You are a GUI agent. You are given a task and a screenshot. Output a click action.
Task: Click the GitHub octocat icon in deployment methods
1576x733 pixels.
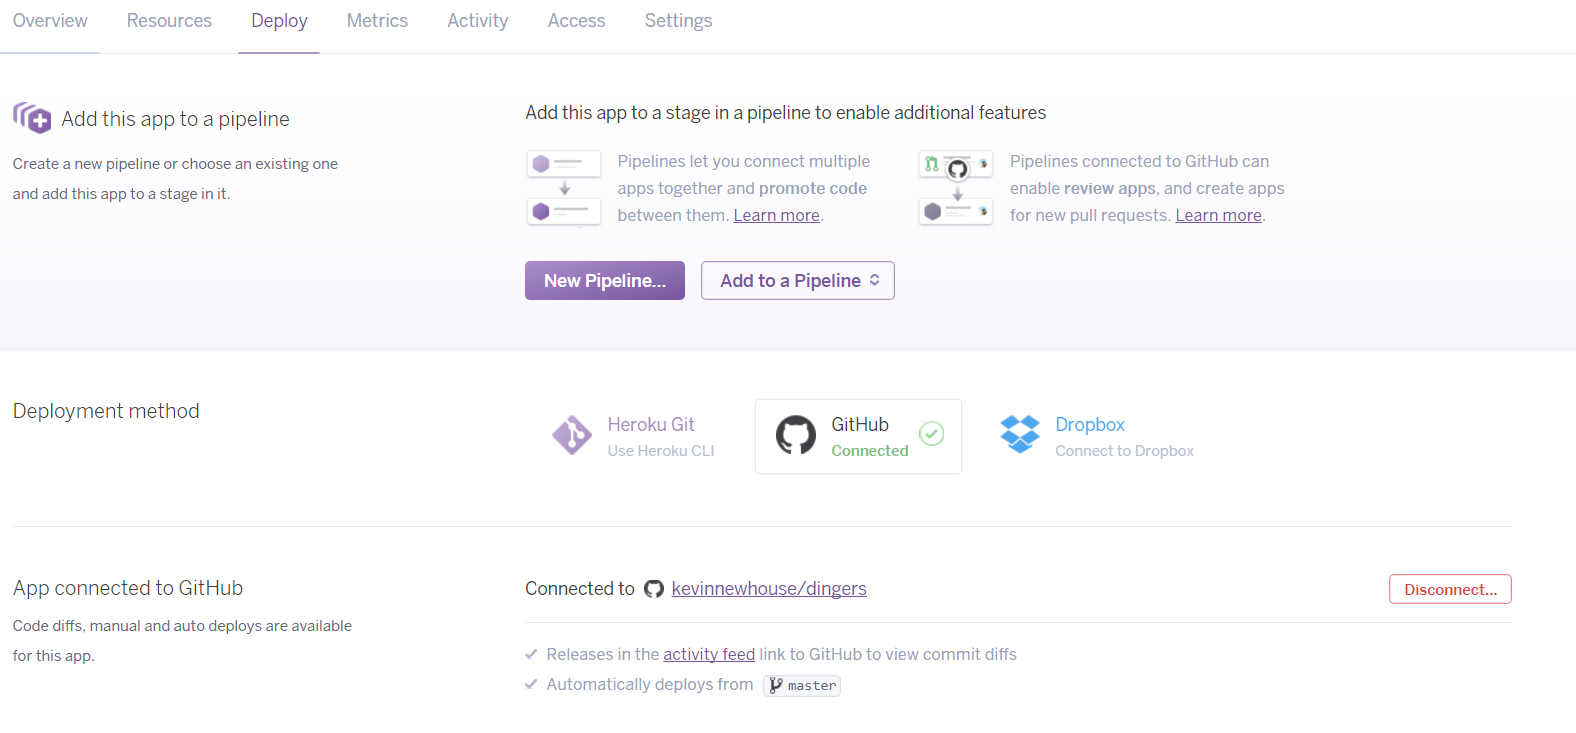796,435
